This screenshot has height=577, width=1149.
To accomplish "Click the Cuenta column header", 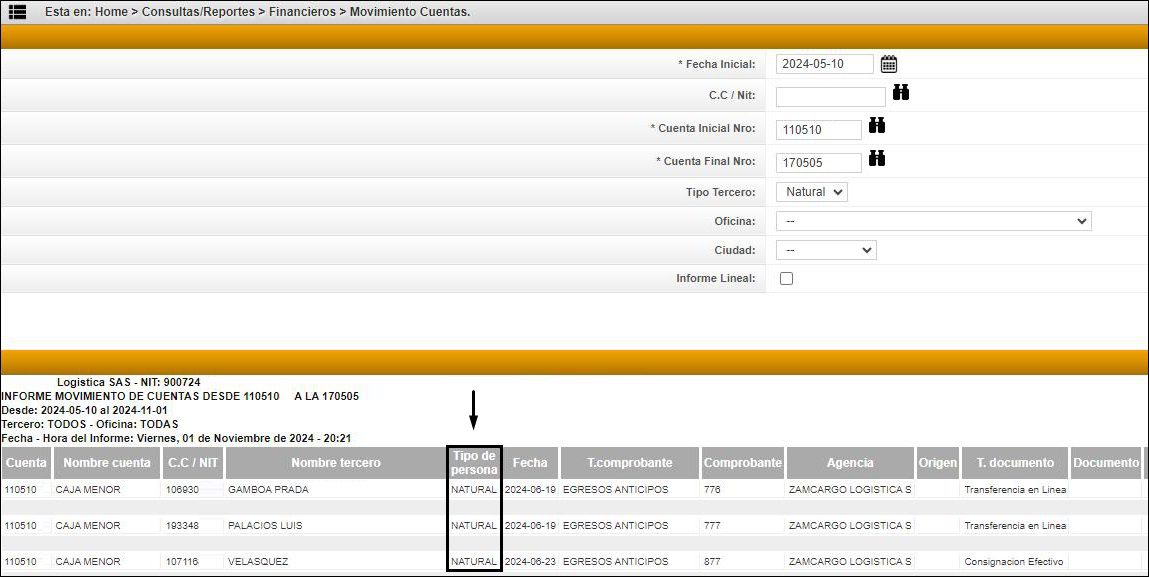I will point(26,463).
